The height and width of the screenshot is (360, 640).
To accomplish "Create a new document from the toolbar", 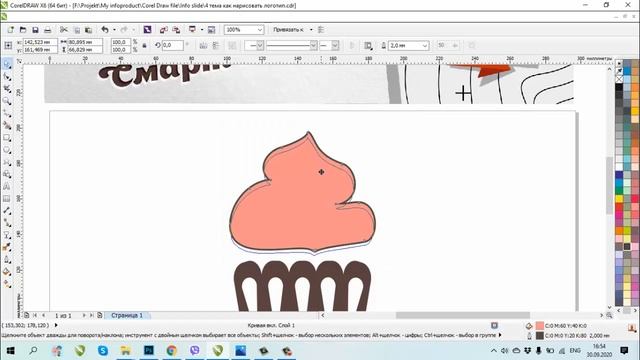I will tap(11, 30).
